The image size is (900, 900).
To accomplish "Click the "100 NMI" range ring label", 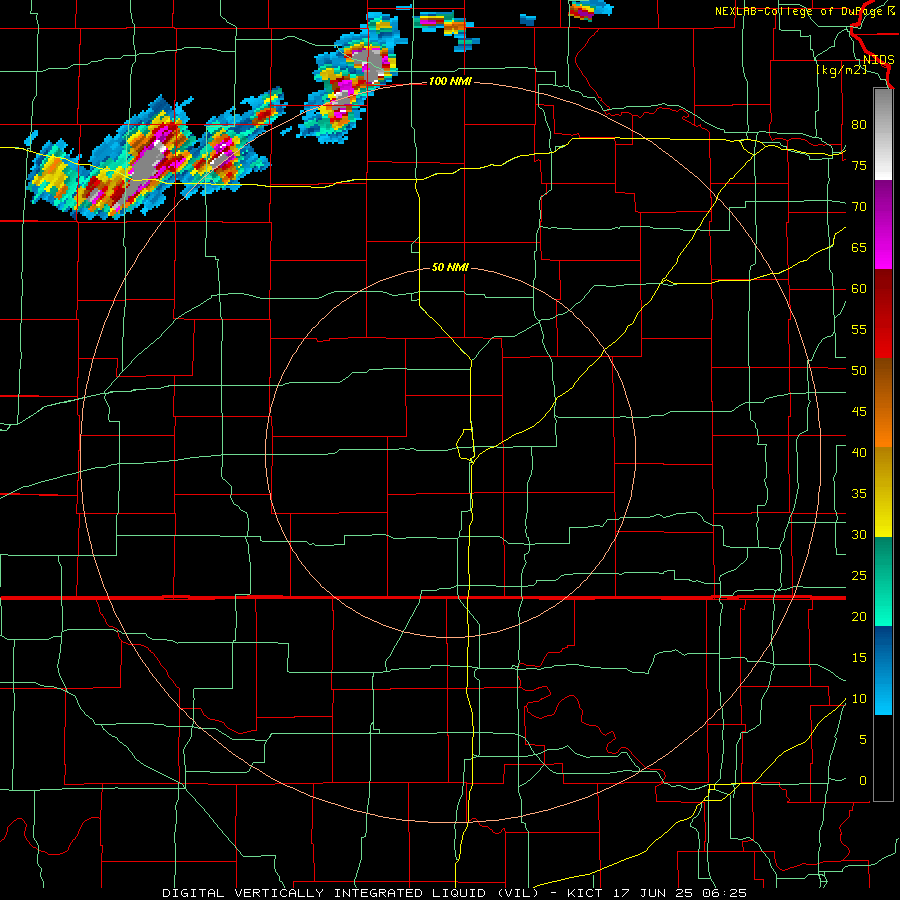I will 450,82.
